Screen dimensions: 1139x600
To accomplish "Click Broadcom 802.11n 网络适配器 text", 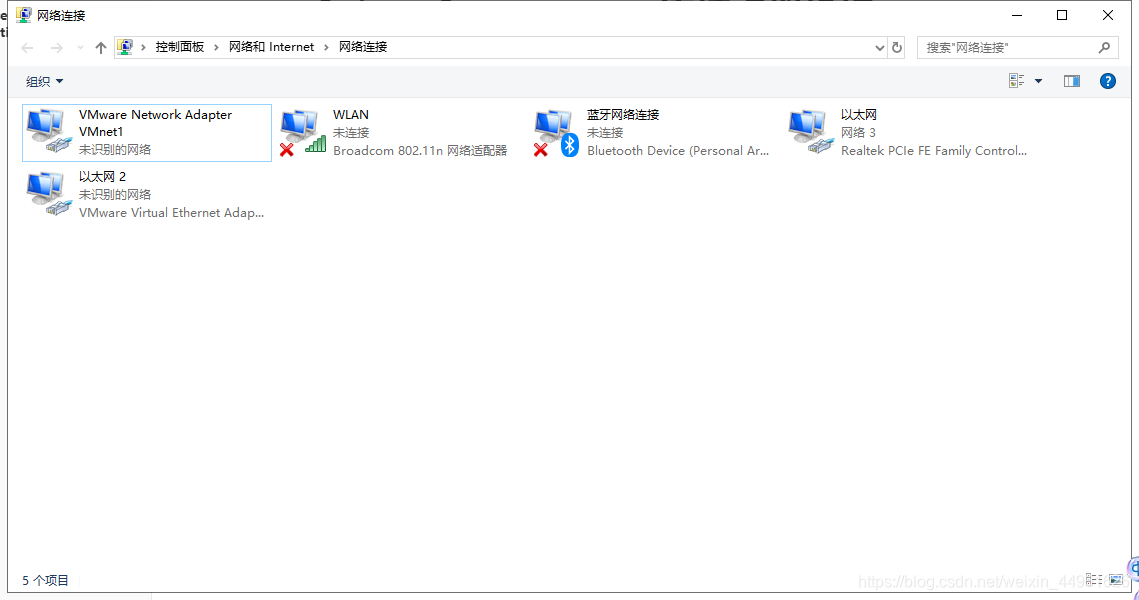I will [x=420, y=150].
